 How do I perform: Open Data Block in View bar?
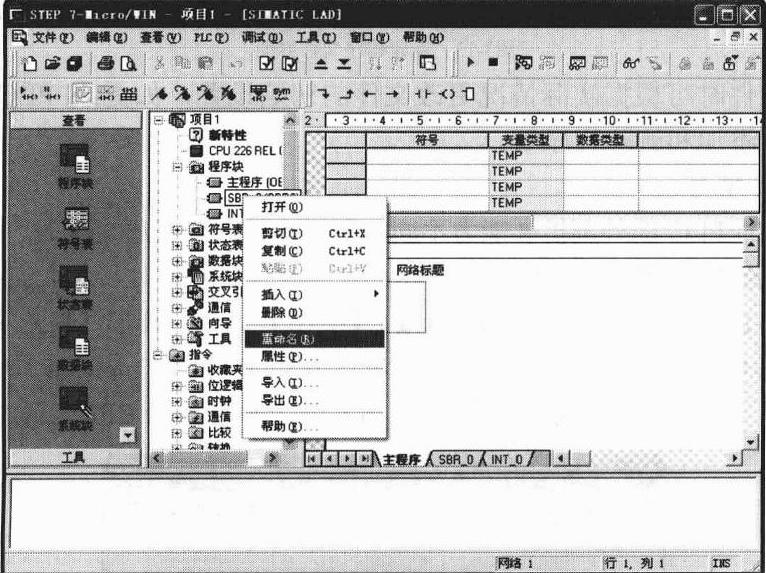tap(75, 349)
